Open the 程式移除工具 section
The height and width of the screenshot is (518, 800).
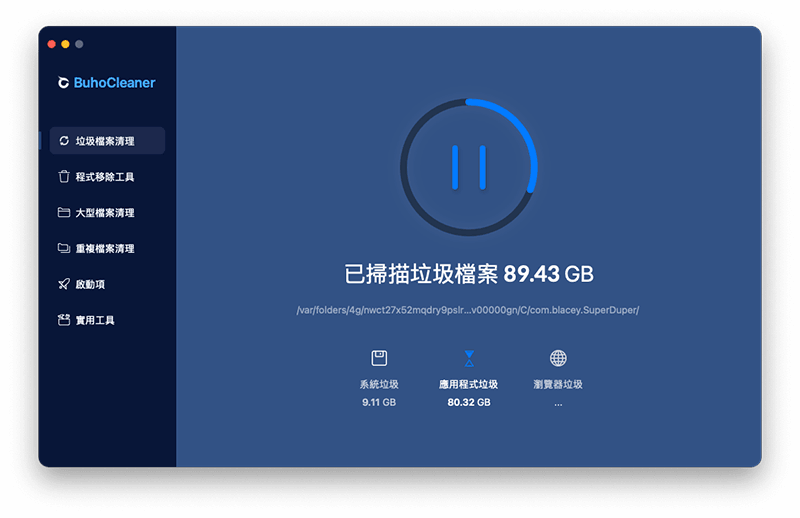(107, 177)
